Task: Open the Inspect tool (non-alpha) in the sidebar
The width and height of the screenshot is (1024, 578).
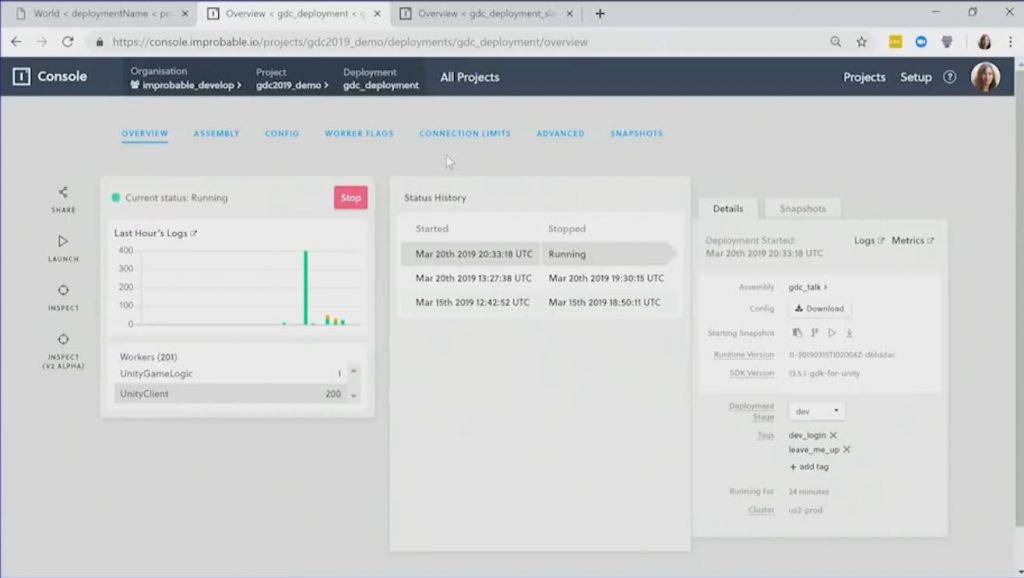Action: (63, 290)
